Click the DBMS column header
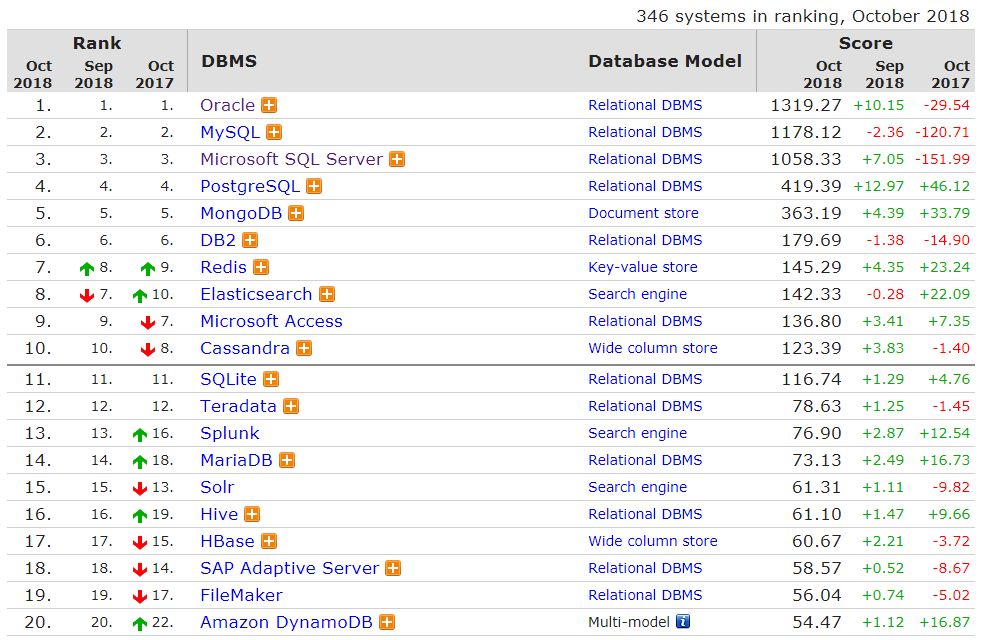Screen dimensions: 982x640 [x=229, y=61]
